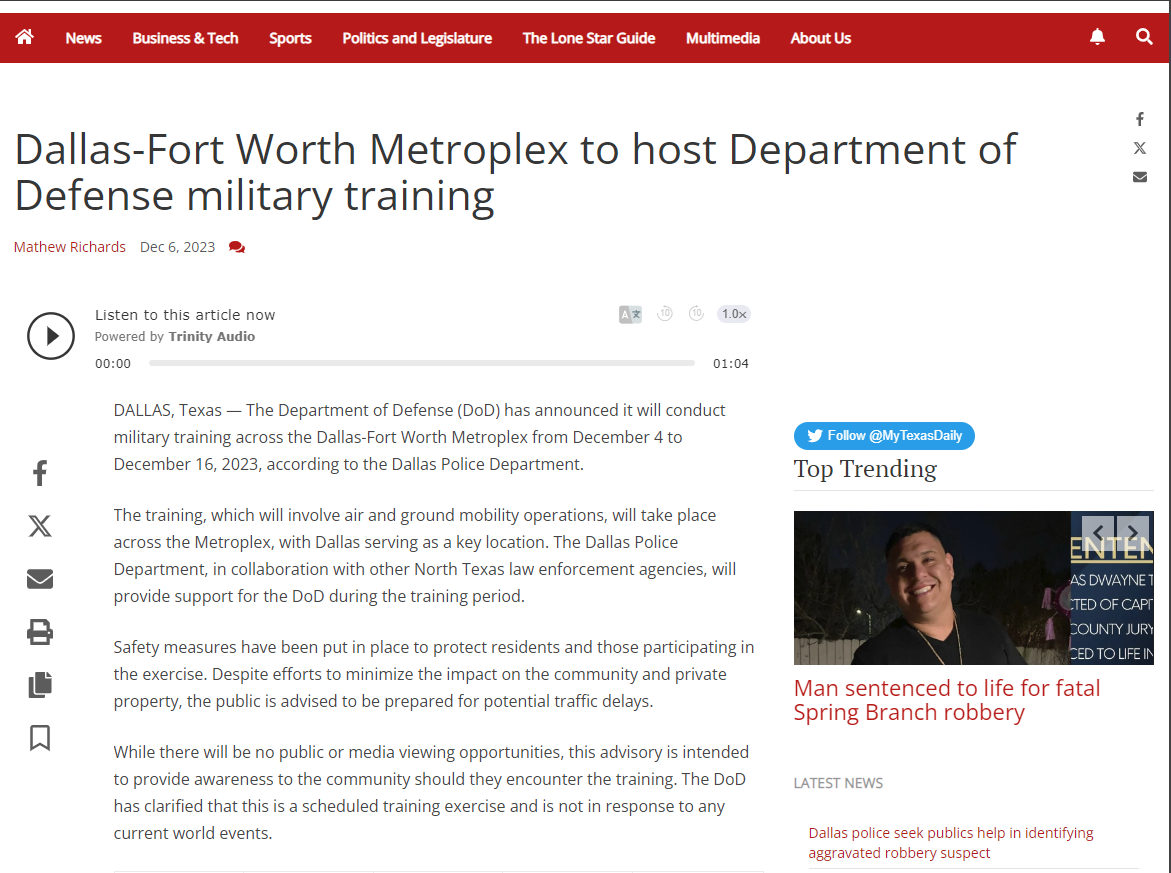Seek along the audio progress bar
Image resolution: width=1171 pixels, height=873 pixels.
422,363
